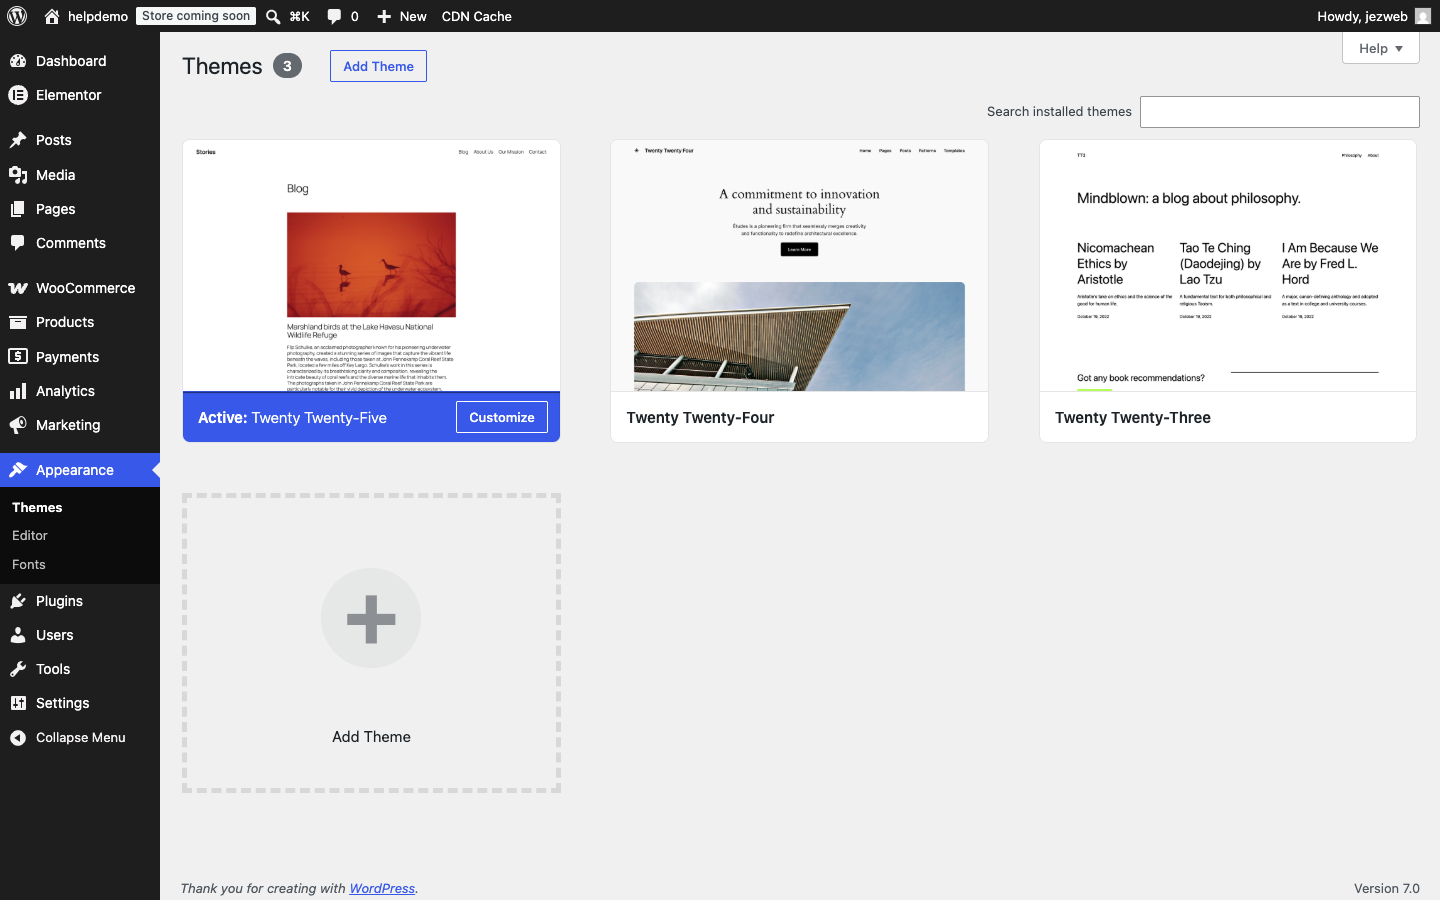This screenshot has width=1440, height=900.
Task: Click the theme count badge 3
Action: pyautogui.click(x=287, y=66)
